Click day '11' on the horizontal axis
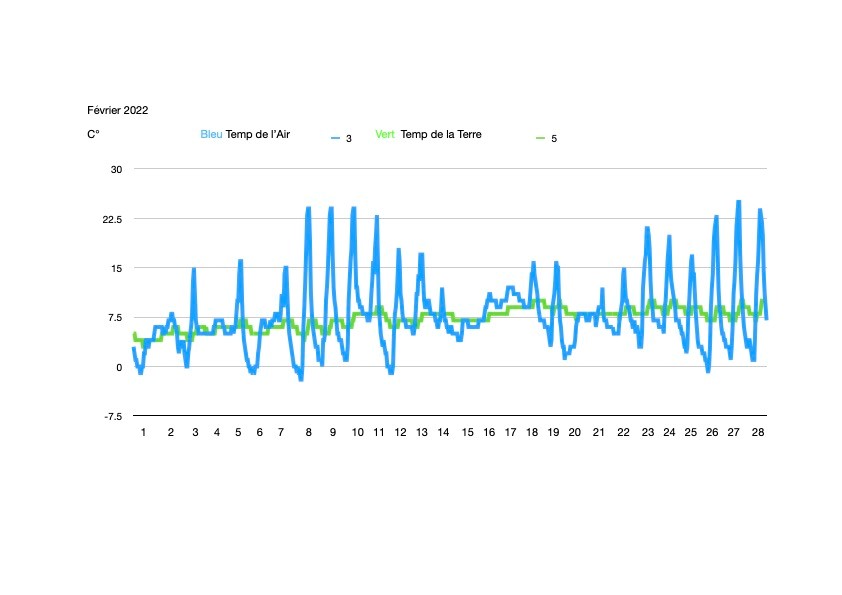The width and height of the screenshot is (842, 595). tap(379, 432)
